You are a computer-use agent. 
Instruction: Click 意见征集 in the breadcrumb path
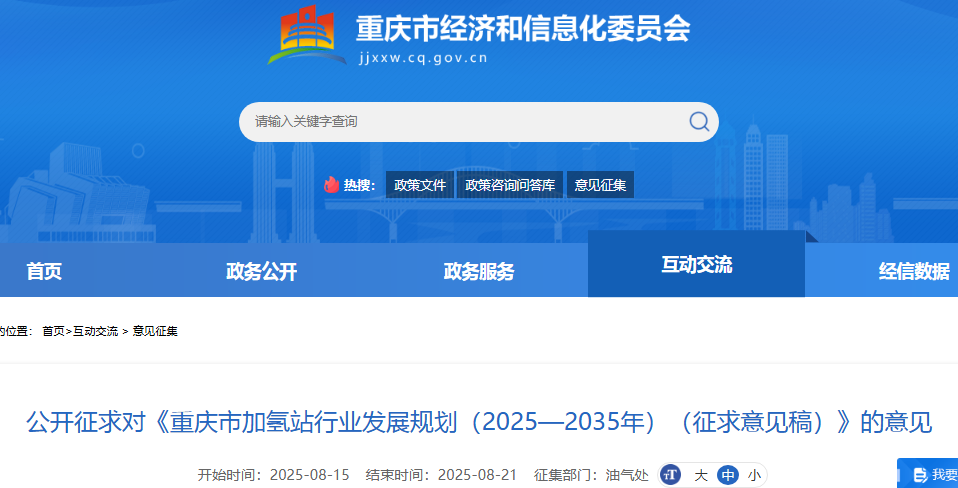coord(155,331)
